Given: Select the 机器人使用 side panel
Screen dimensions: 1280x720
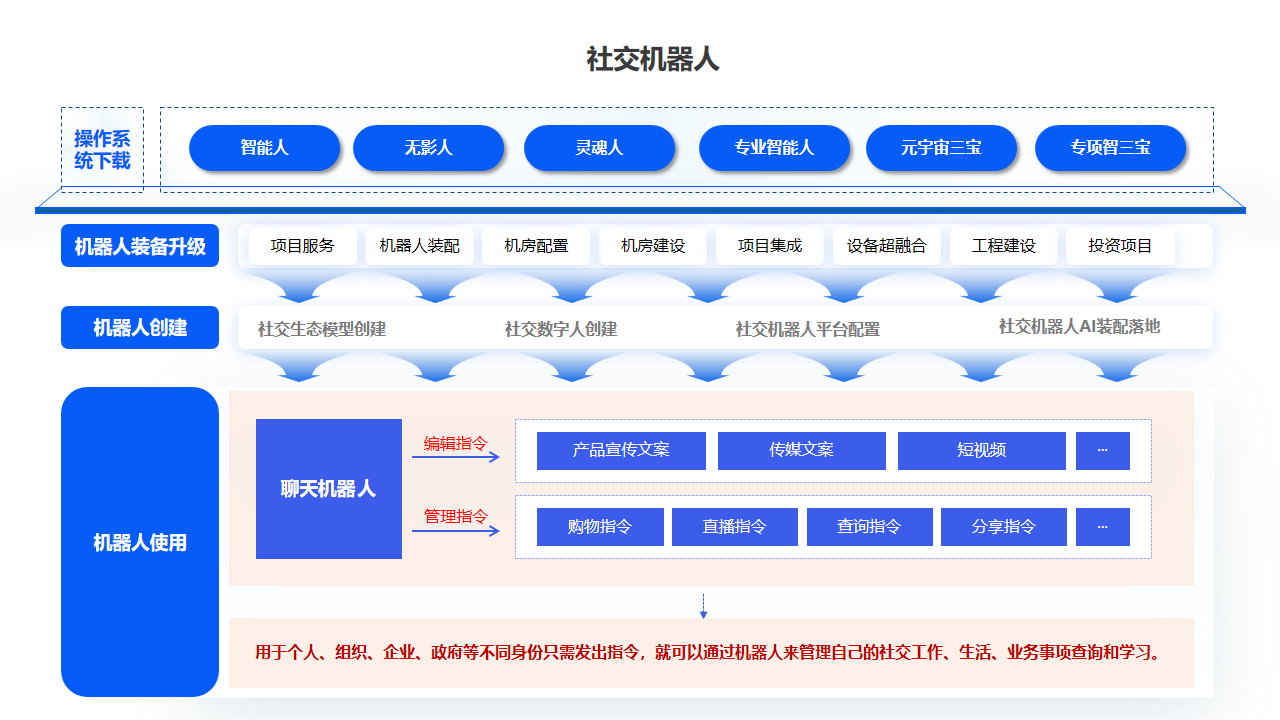Looking at the screenshot, I should click(140, 542).
